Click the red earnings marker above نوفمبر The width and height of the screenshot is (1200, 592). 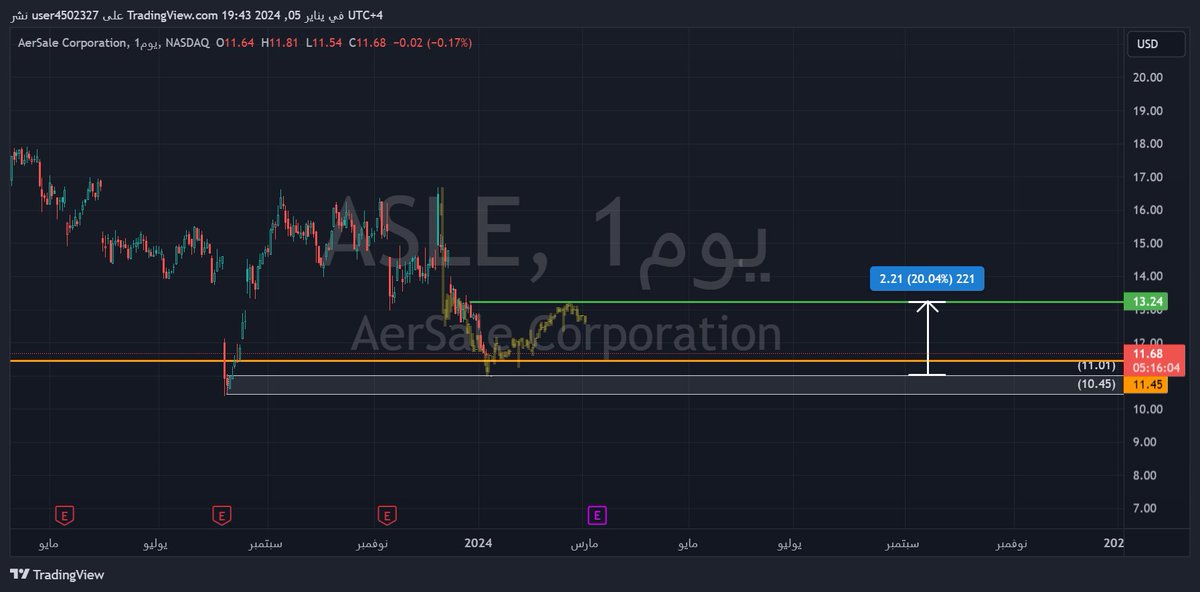coord(386,516)
